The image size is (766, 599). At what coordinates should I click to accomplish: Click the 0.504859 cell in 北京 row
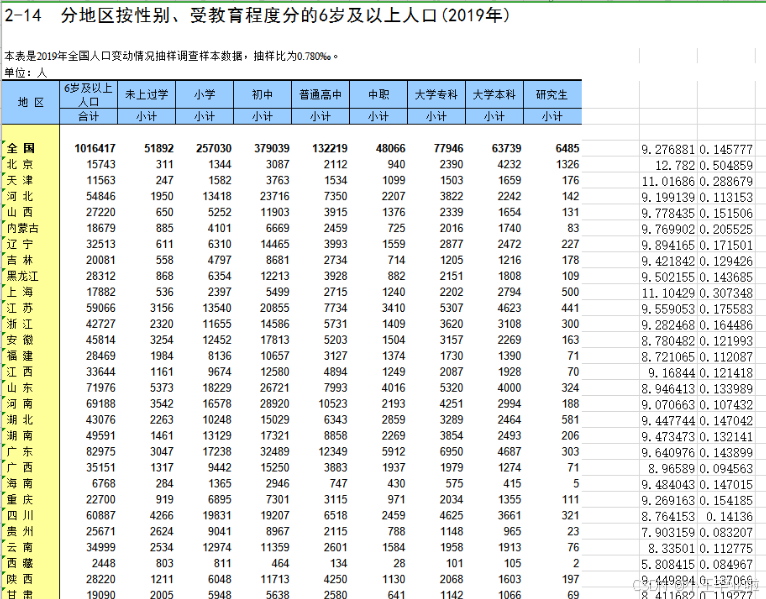tap(726, 166)
